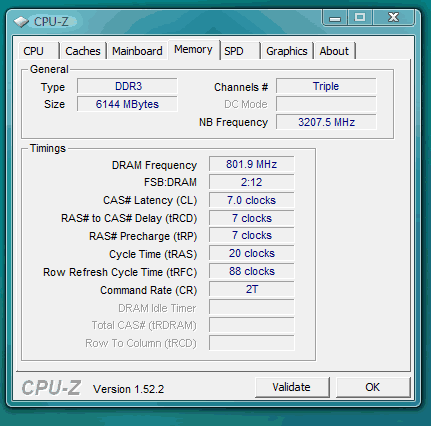Click the FSB:DRAM value 2:12
Image resolution: width=431 pixels, height=426 pixels.
[x=252, y=182]
